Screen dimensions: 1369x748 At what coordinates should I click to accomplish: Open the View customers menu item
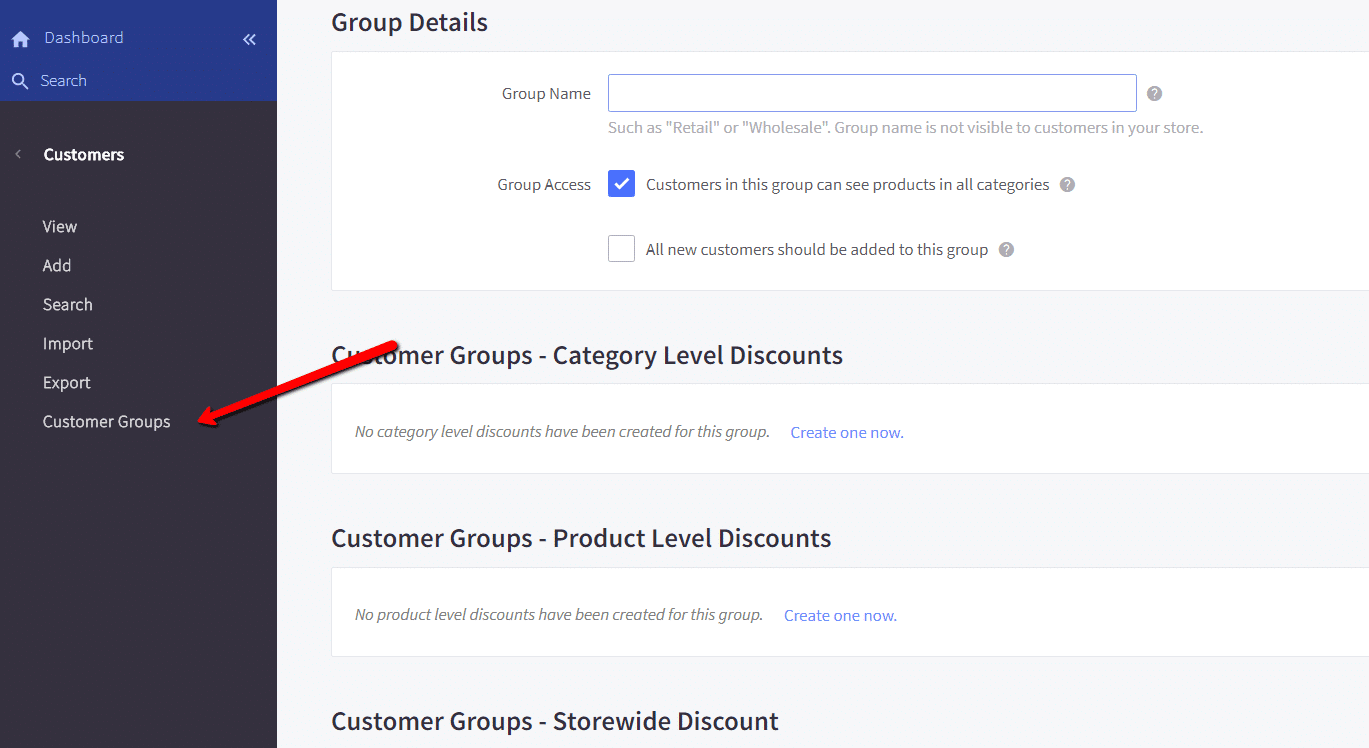[60, 227]
